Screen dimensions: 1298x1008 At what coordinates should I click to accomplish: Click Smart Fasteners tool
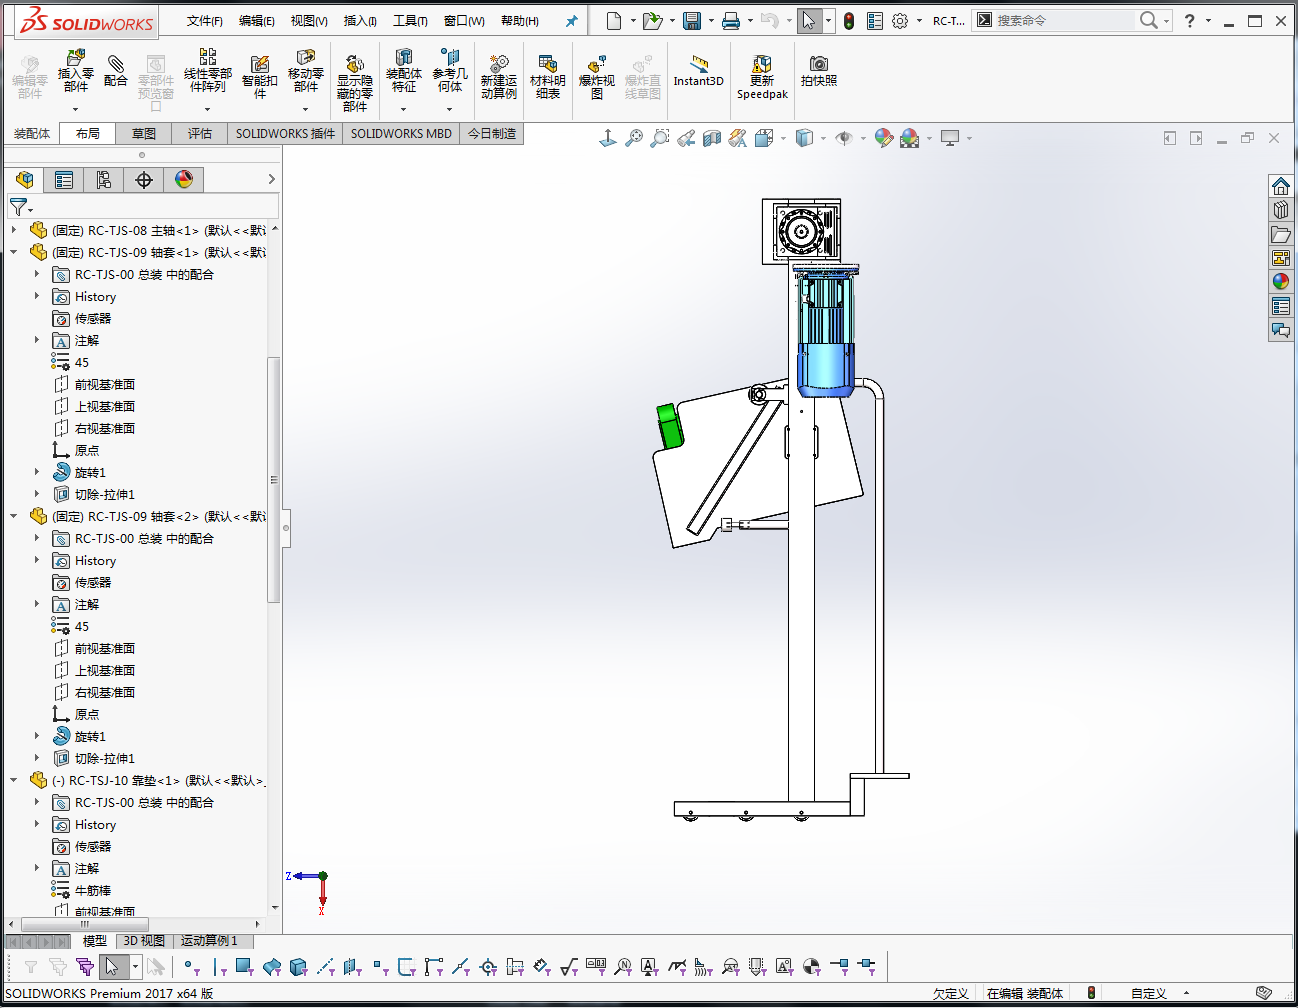point(259,77)
